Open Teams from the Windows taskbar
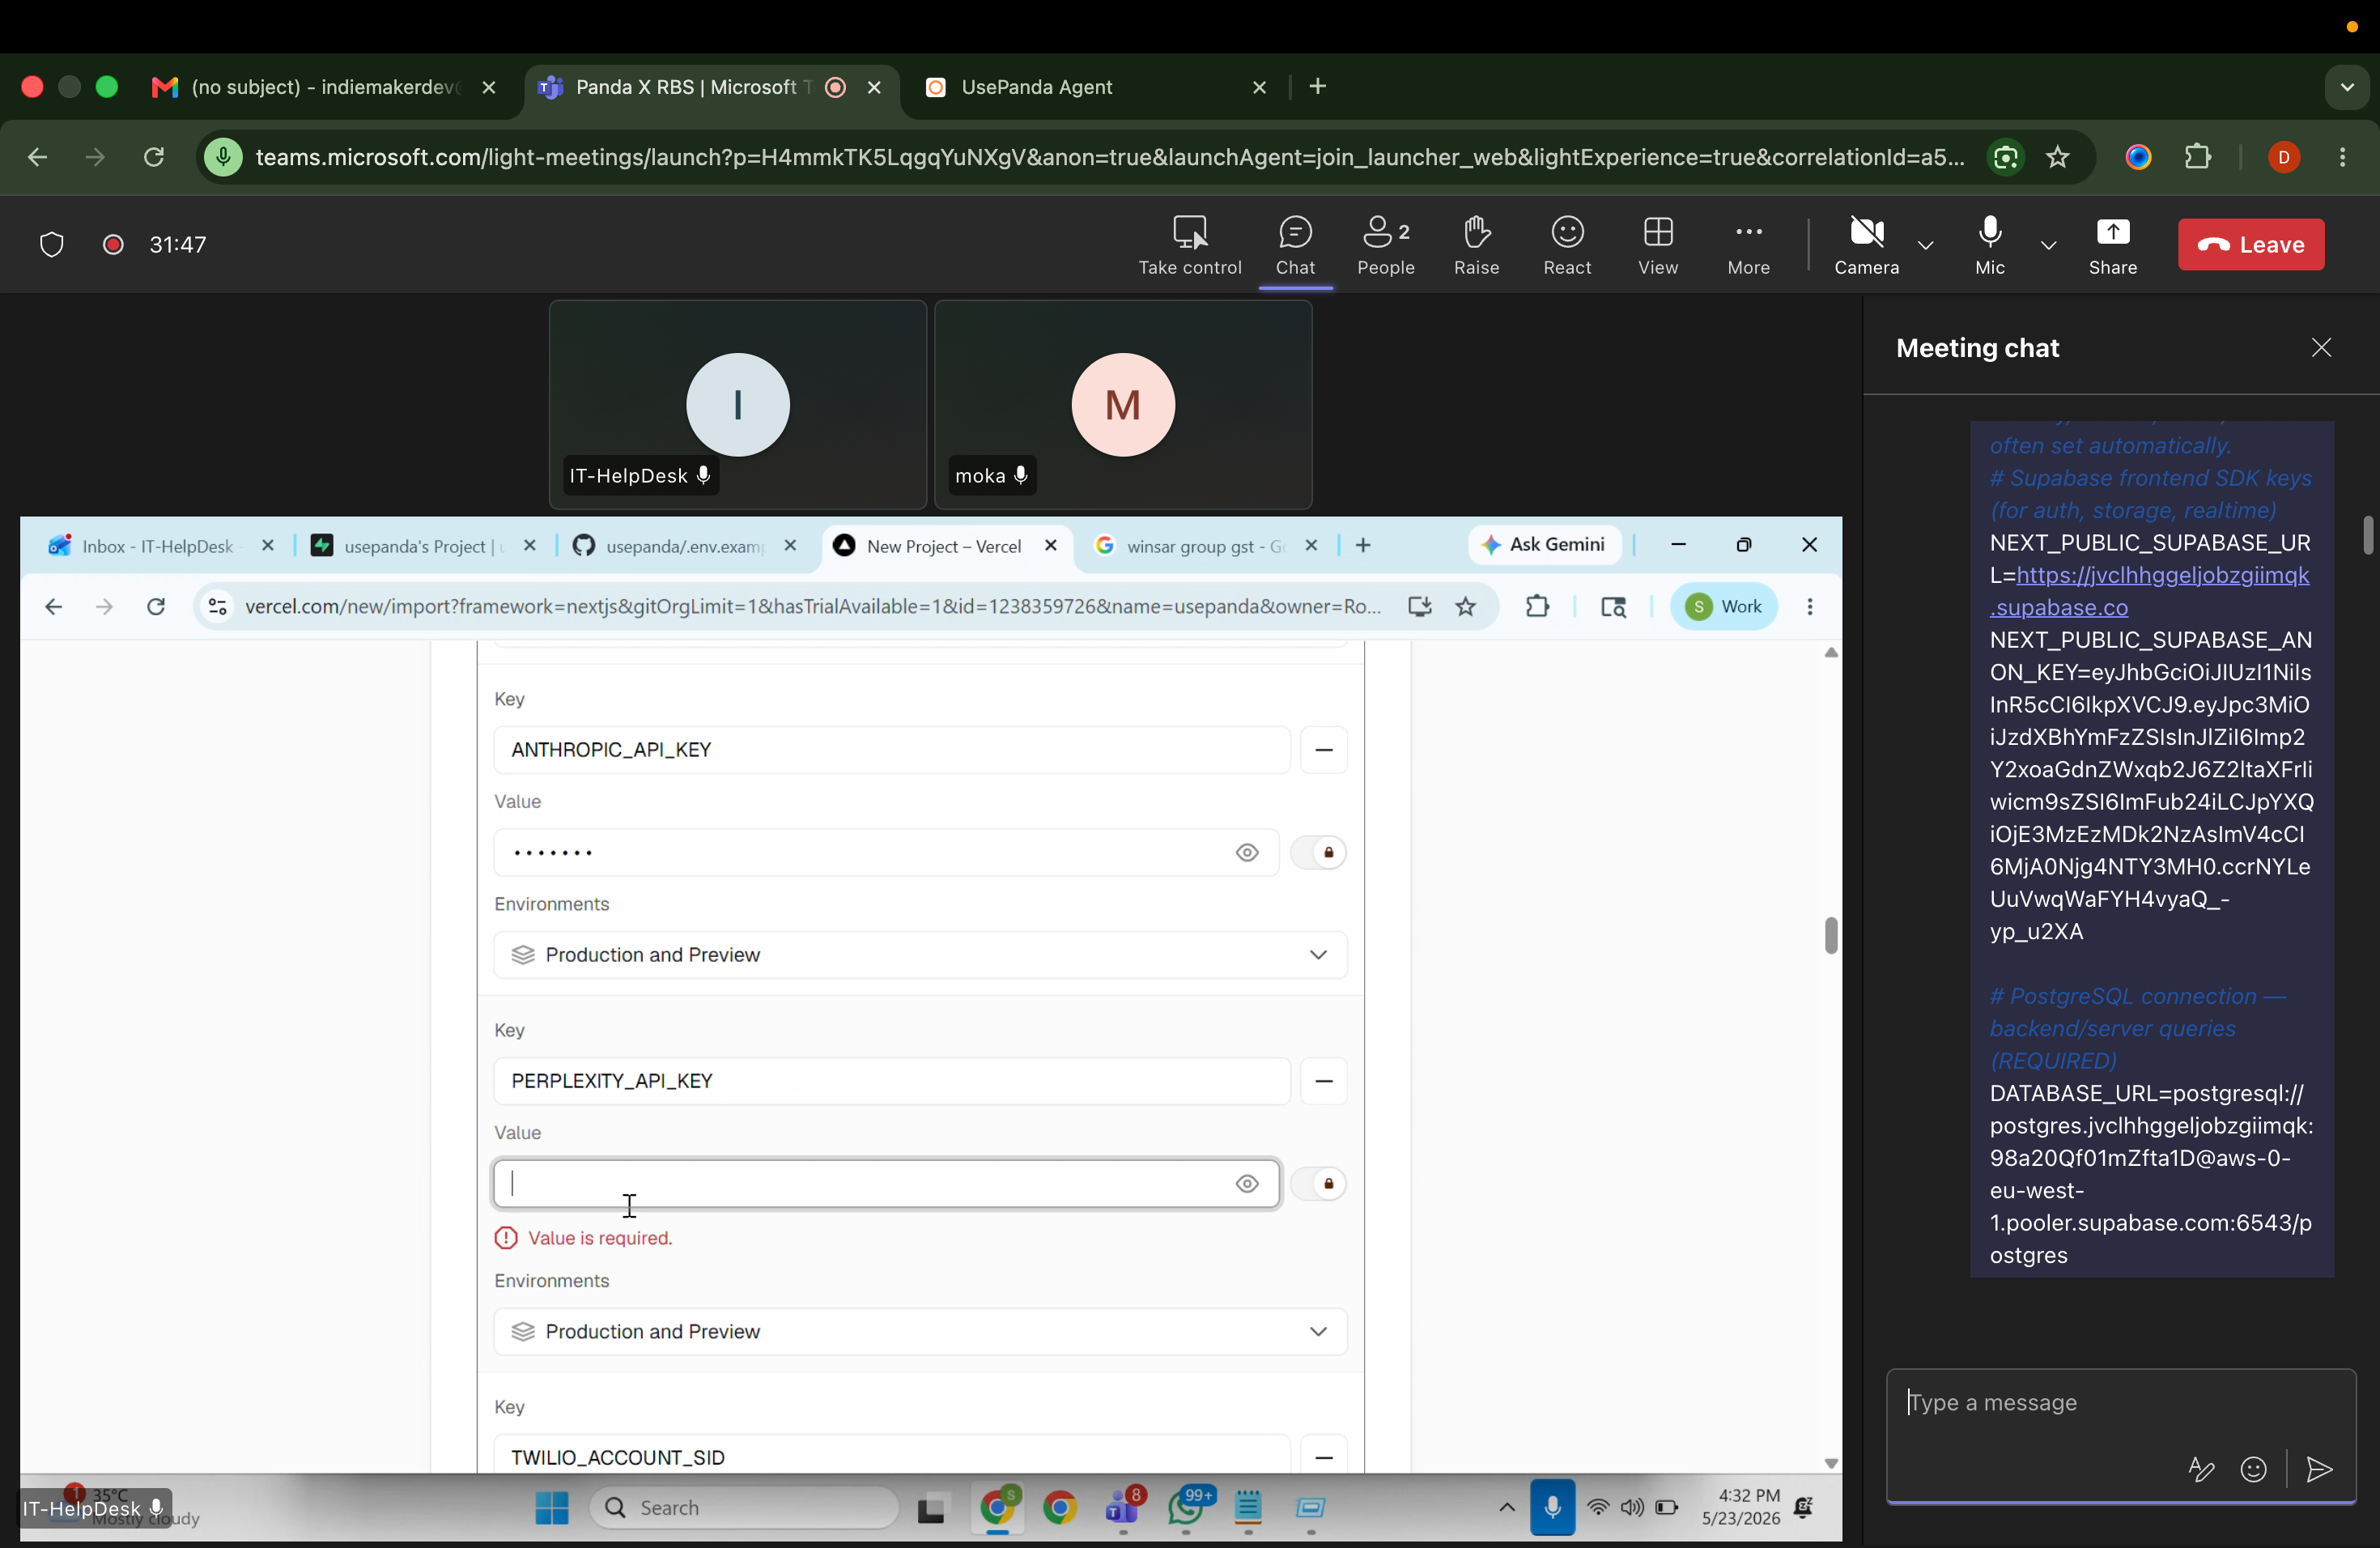 click(x=1123, y=1508)
